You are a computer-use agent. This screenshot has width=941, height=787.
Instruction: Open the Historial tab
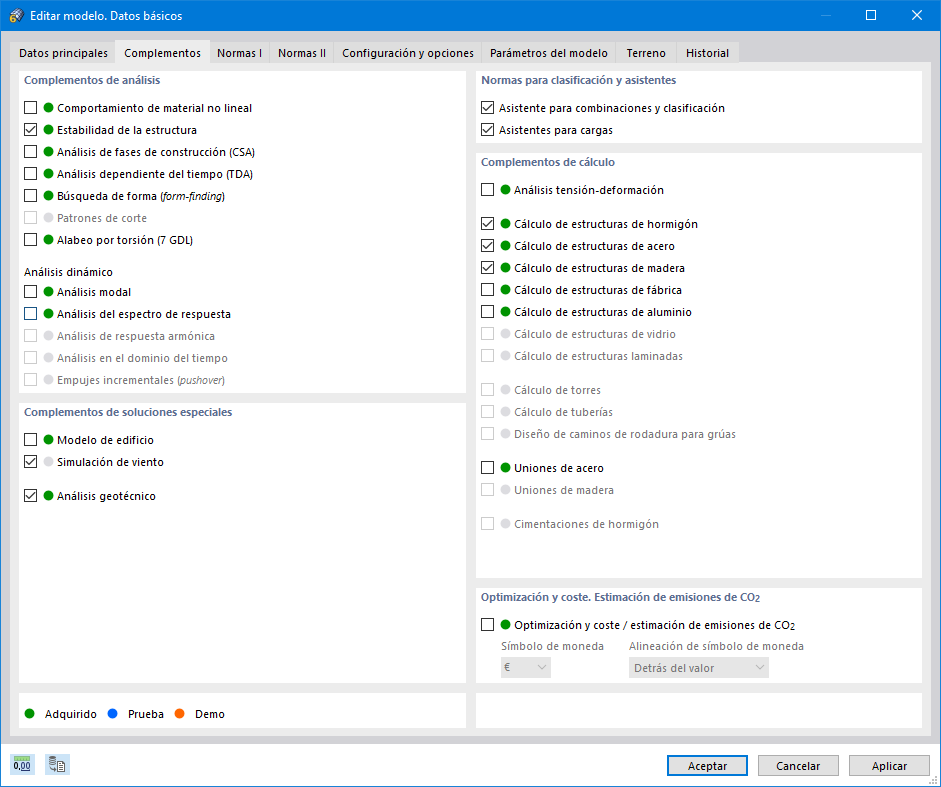tap(708, 51)
